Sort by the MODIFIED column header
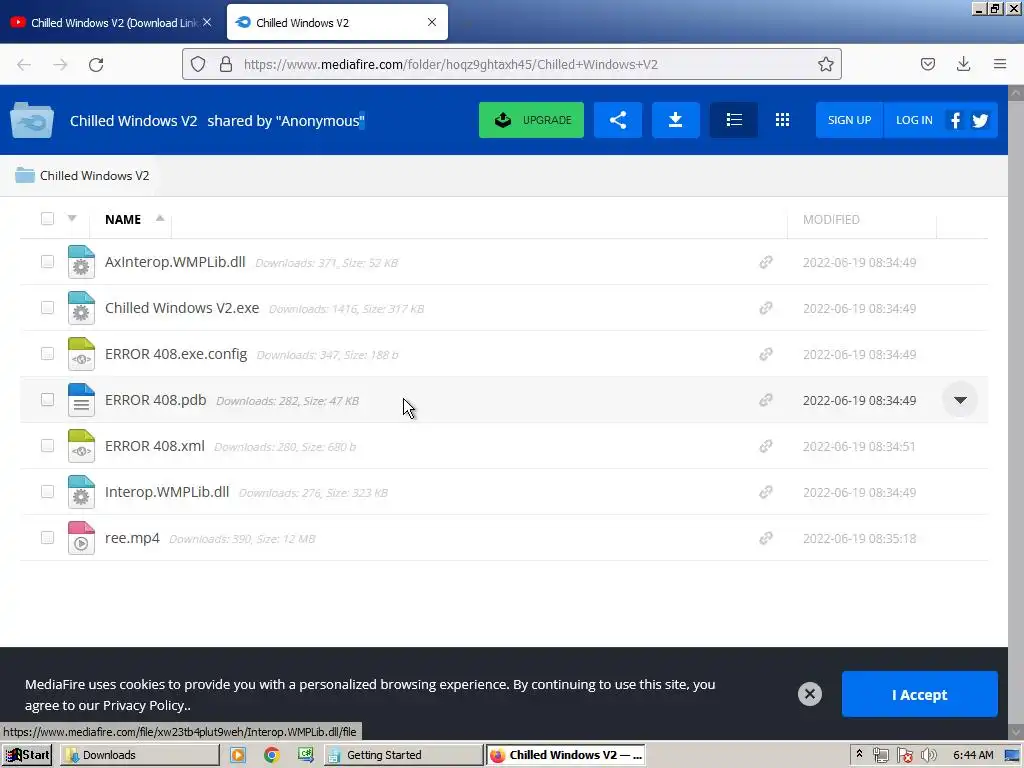This screenshot has width=1024, height=768. [831, 219]
